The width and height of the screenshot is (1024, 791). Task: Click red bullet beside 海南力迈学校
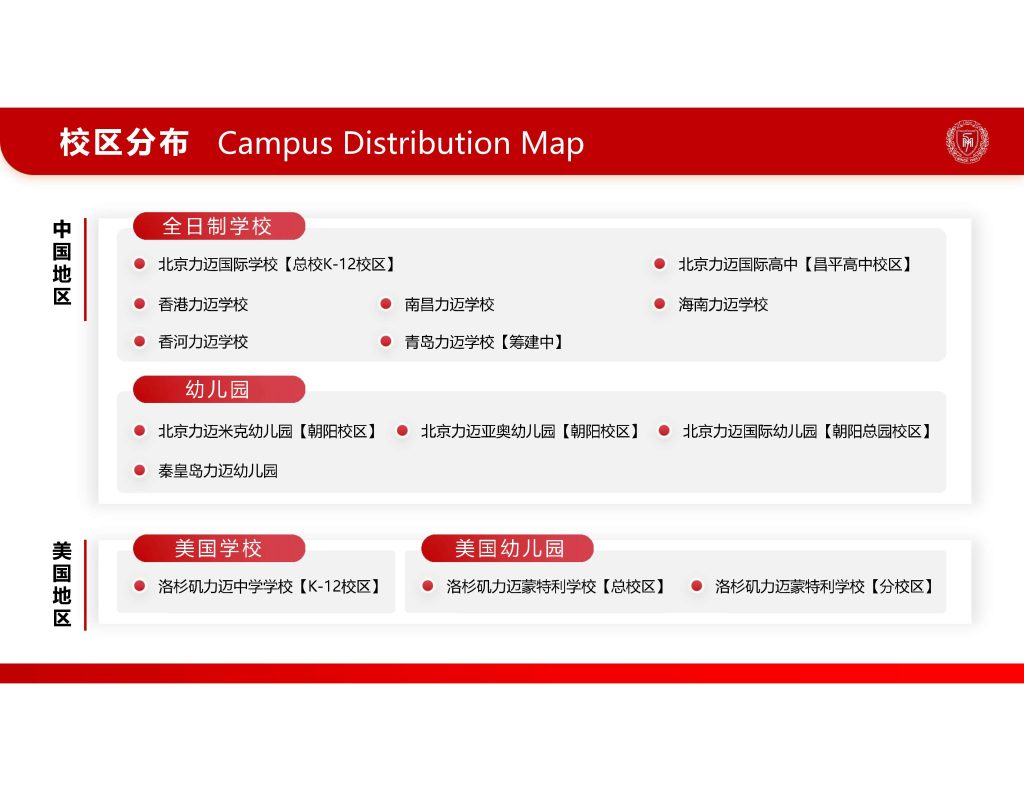pyautogui.click(x=660, y=304)
